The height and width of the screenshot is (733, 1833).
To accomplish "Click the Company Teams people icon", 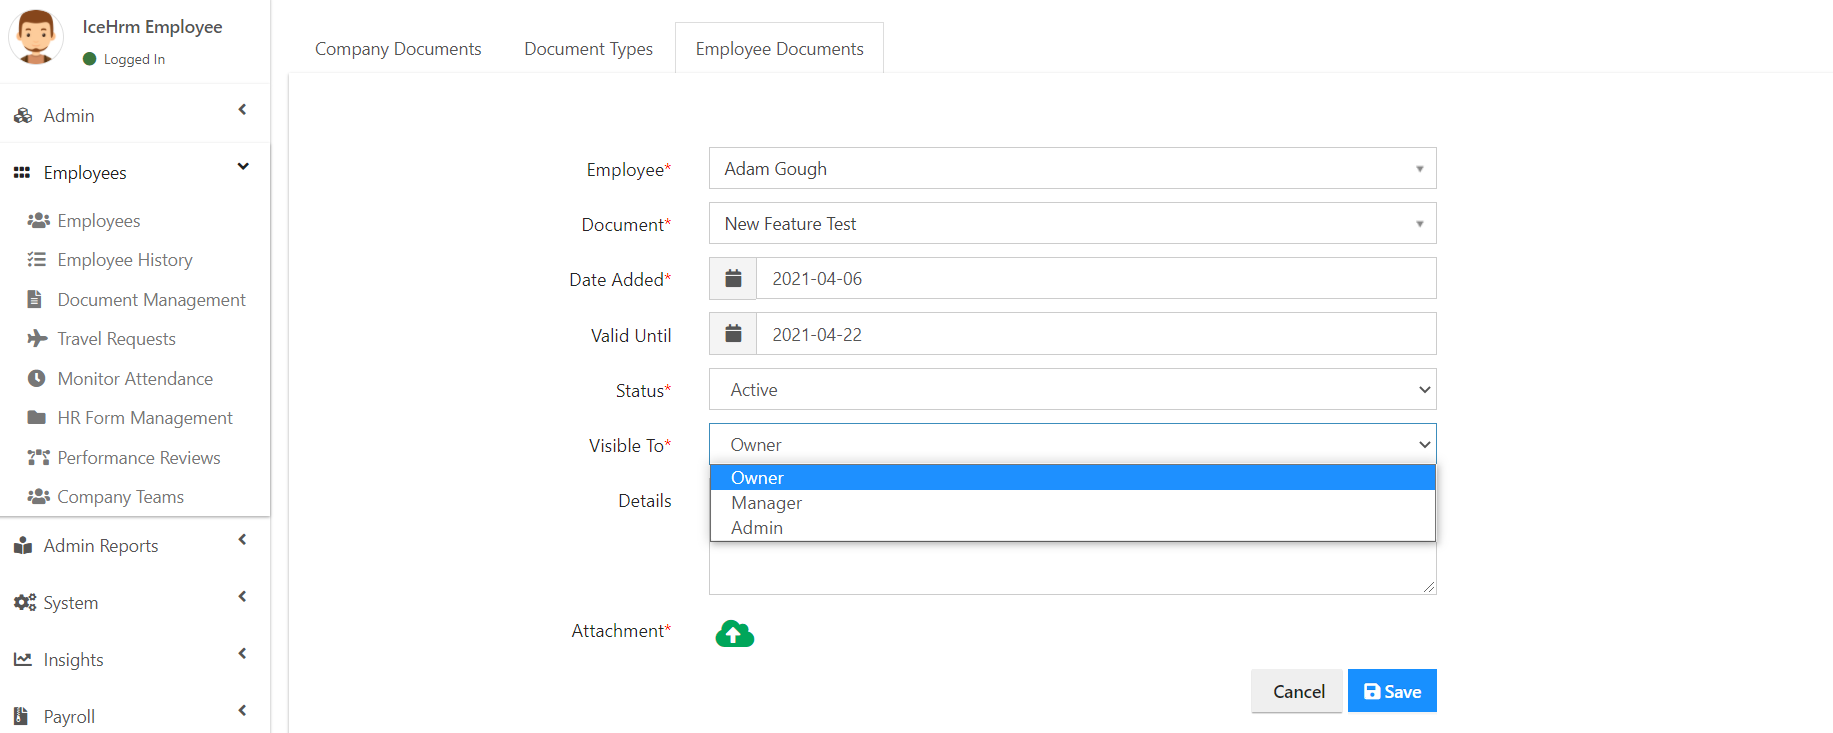I will [x=38, y=496].
